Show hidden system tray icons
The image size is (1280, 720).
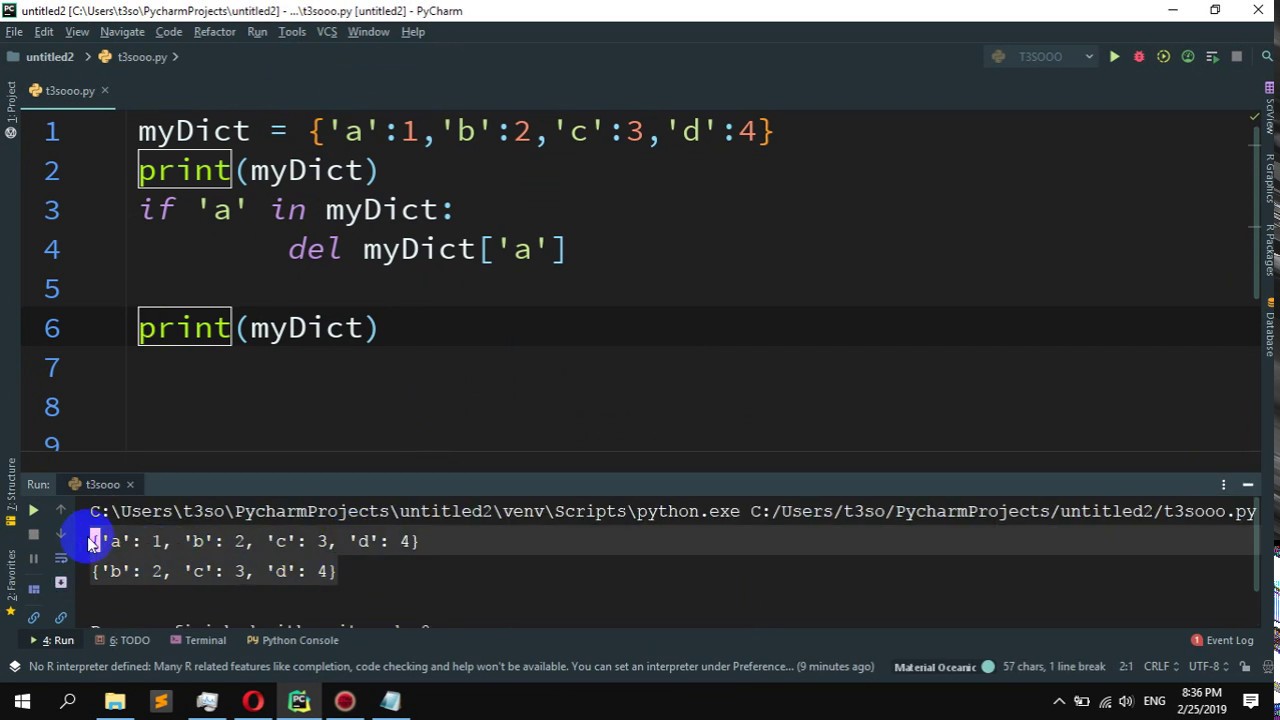1059,701
